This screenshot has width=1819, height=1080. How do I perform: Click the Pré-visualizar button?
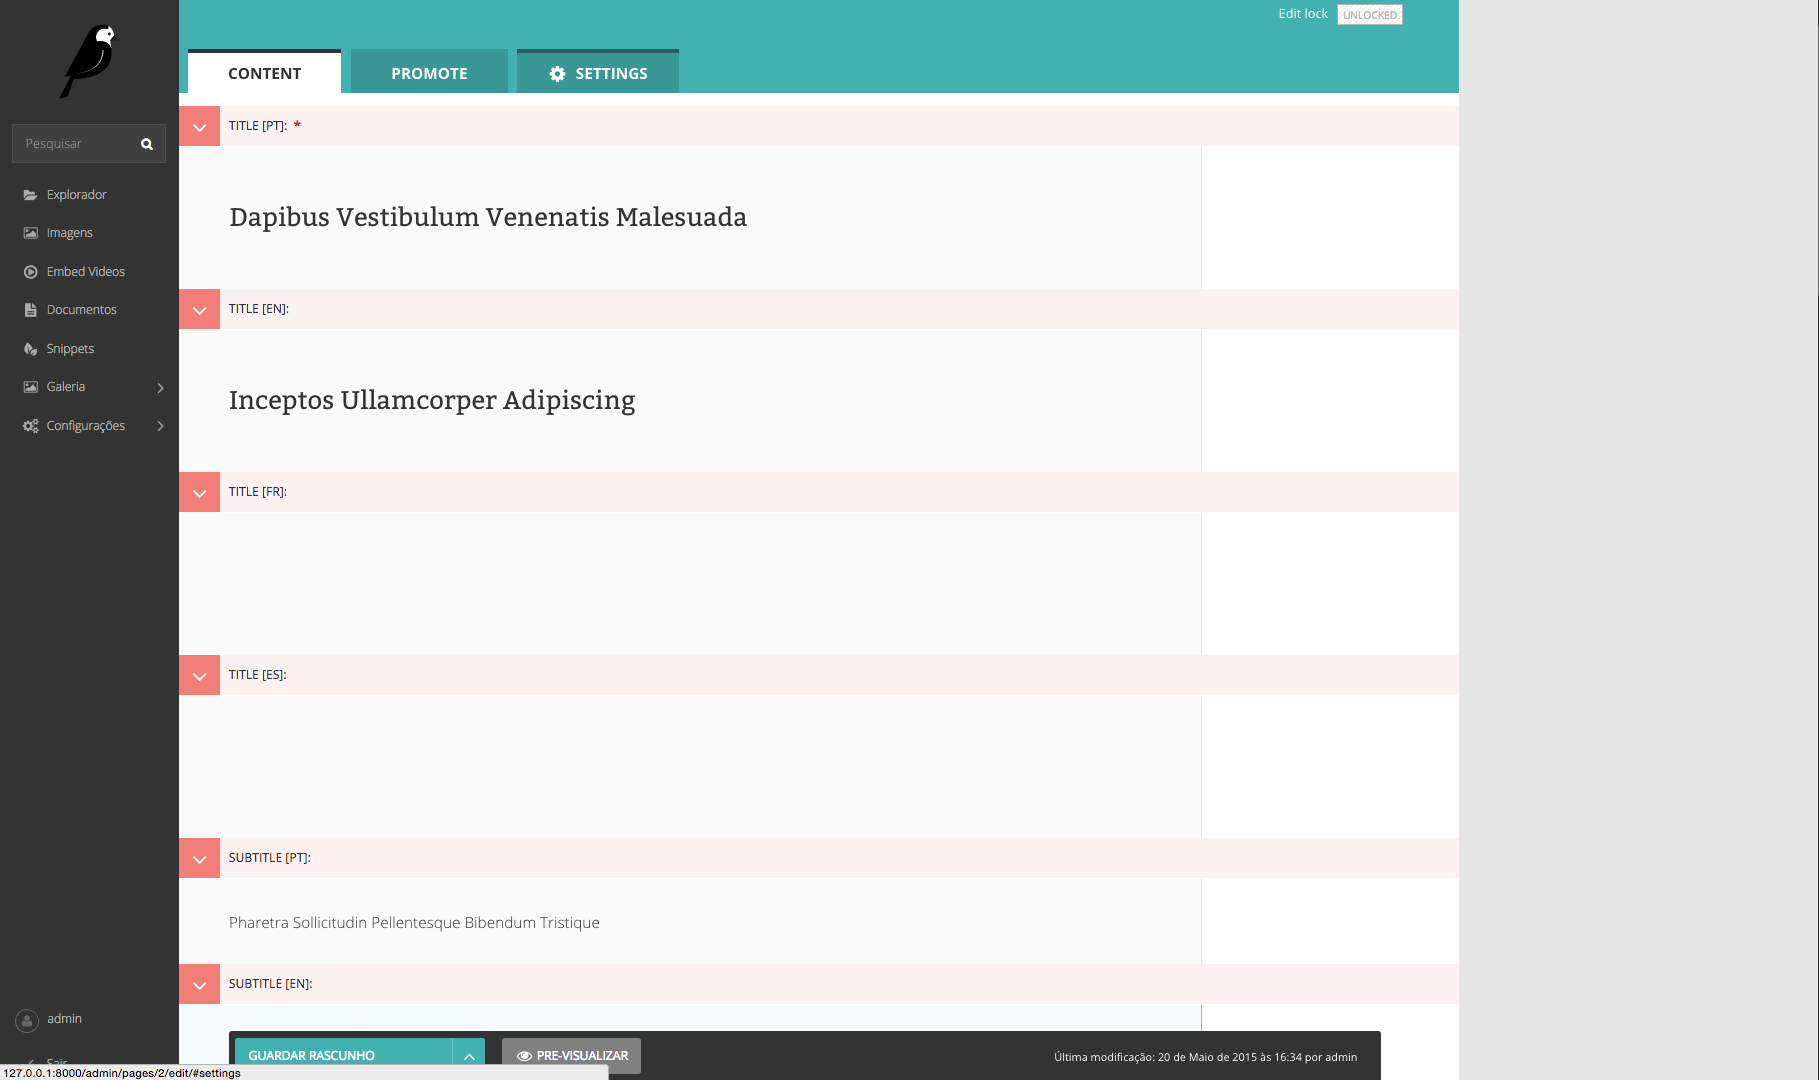pos(571,1056)
